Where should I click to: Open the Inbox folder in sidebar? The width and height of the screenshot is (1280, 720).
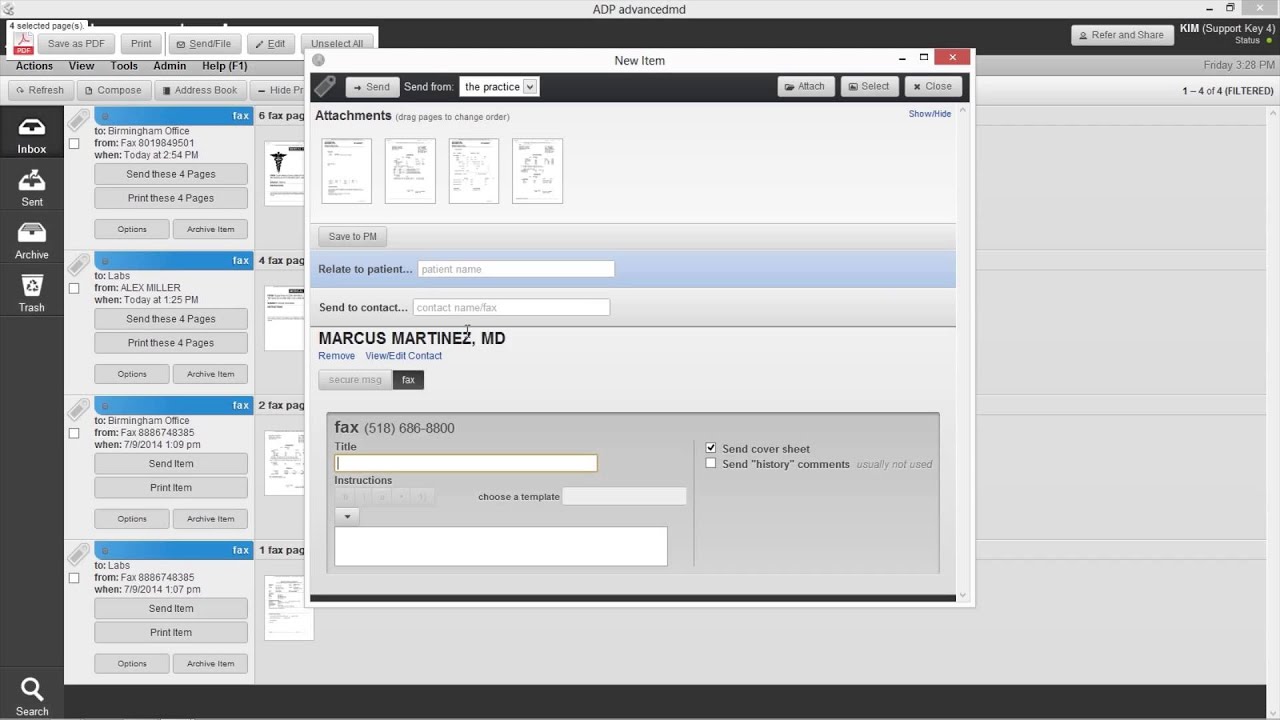coord(31,135)
